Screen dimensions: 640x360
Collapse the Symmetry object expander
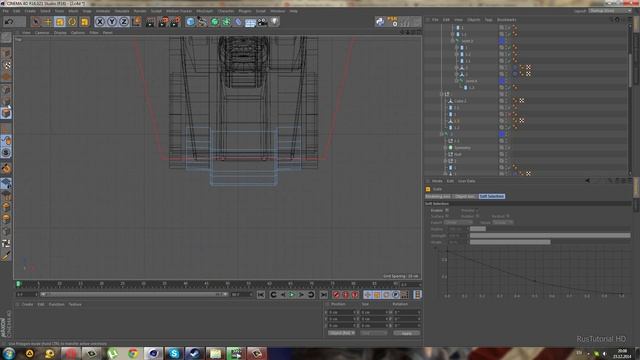(445, 148)
